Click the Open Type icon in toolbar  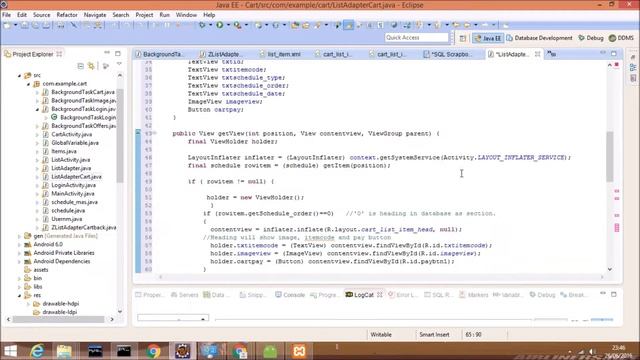[x=295, y=25]
